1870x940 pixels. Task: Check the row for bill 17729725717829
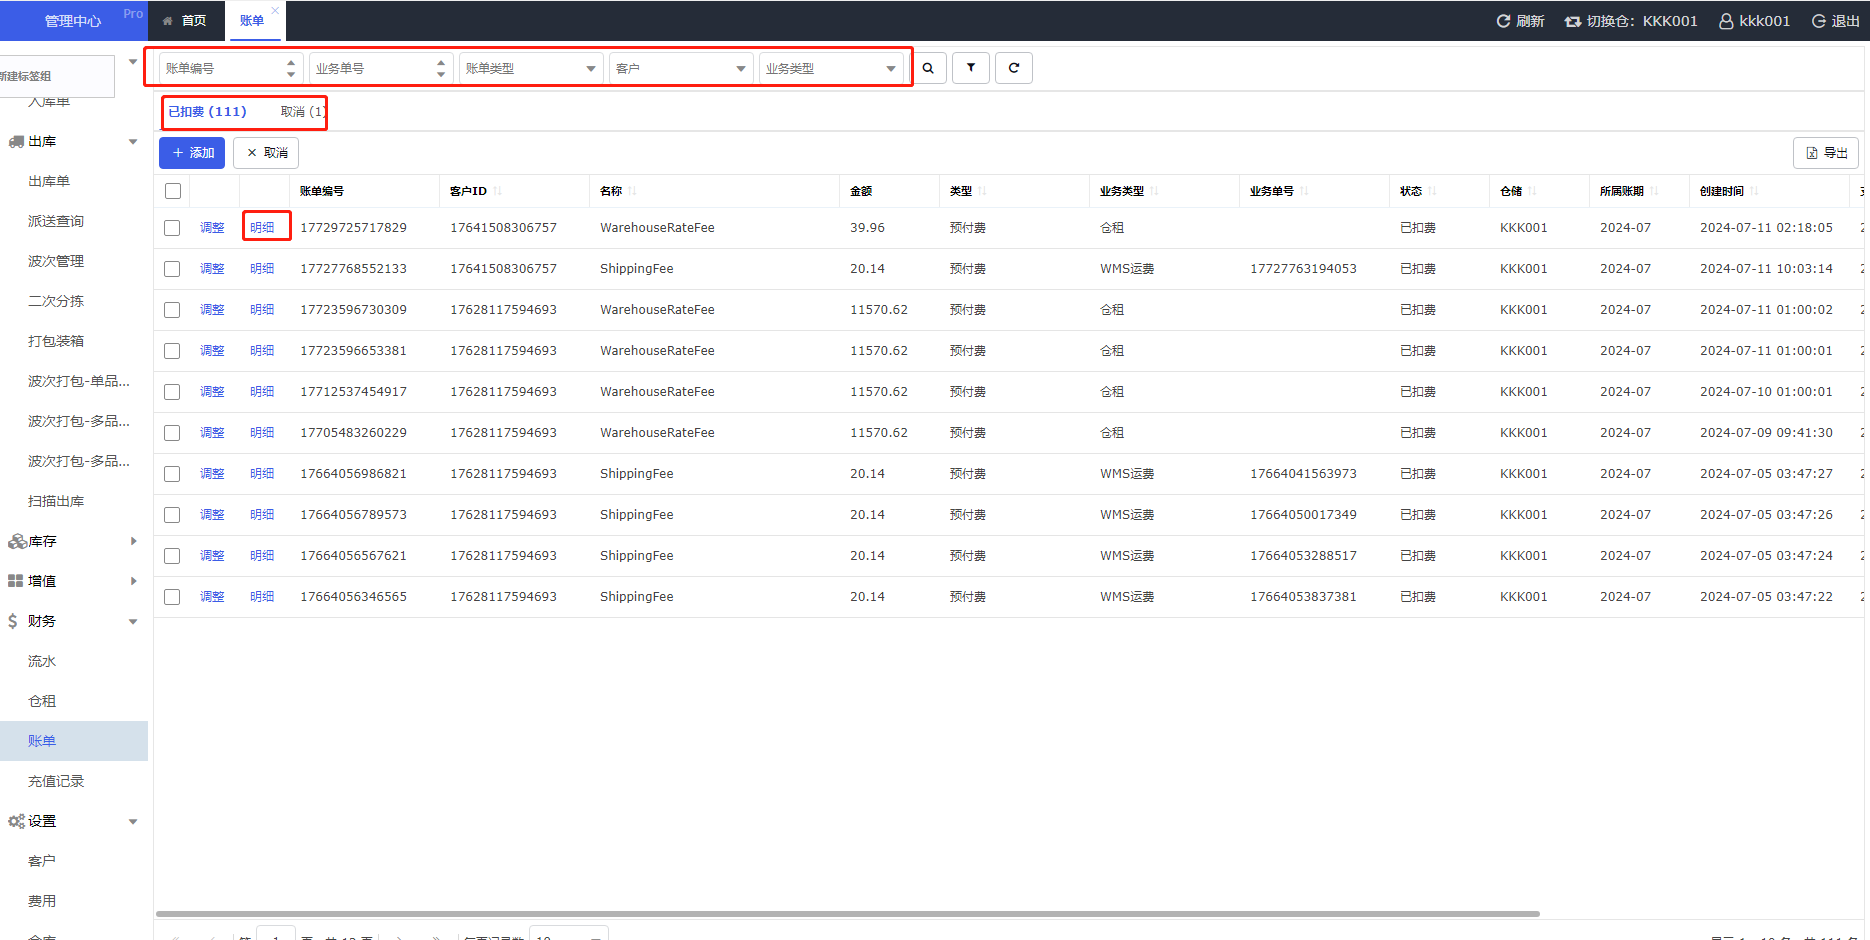pos(172,228)
